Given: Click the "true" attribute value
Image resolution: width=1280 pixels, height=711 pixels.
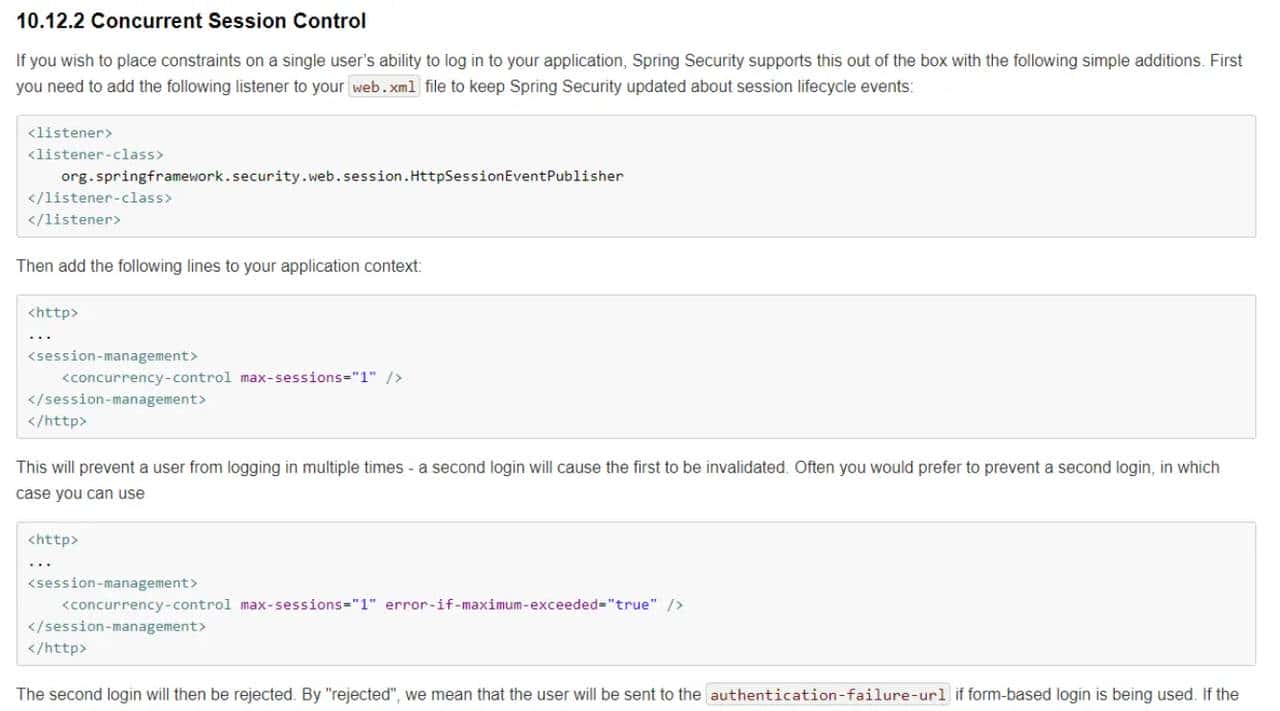Looking at the screenshot, I should 631,605.
